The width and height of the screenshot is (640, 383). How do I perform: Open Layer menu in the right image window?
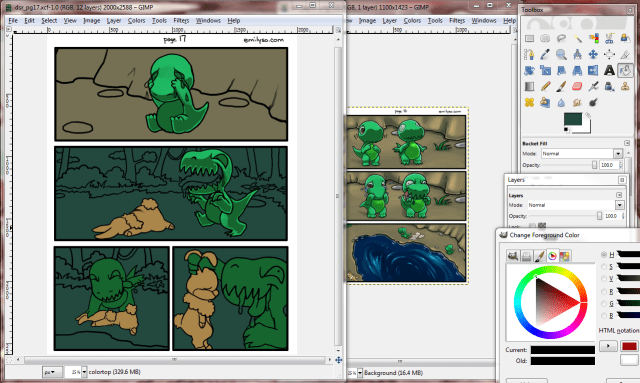click(x=389, y=20)
